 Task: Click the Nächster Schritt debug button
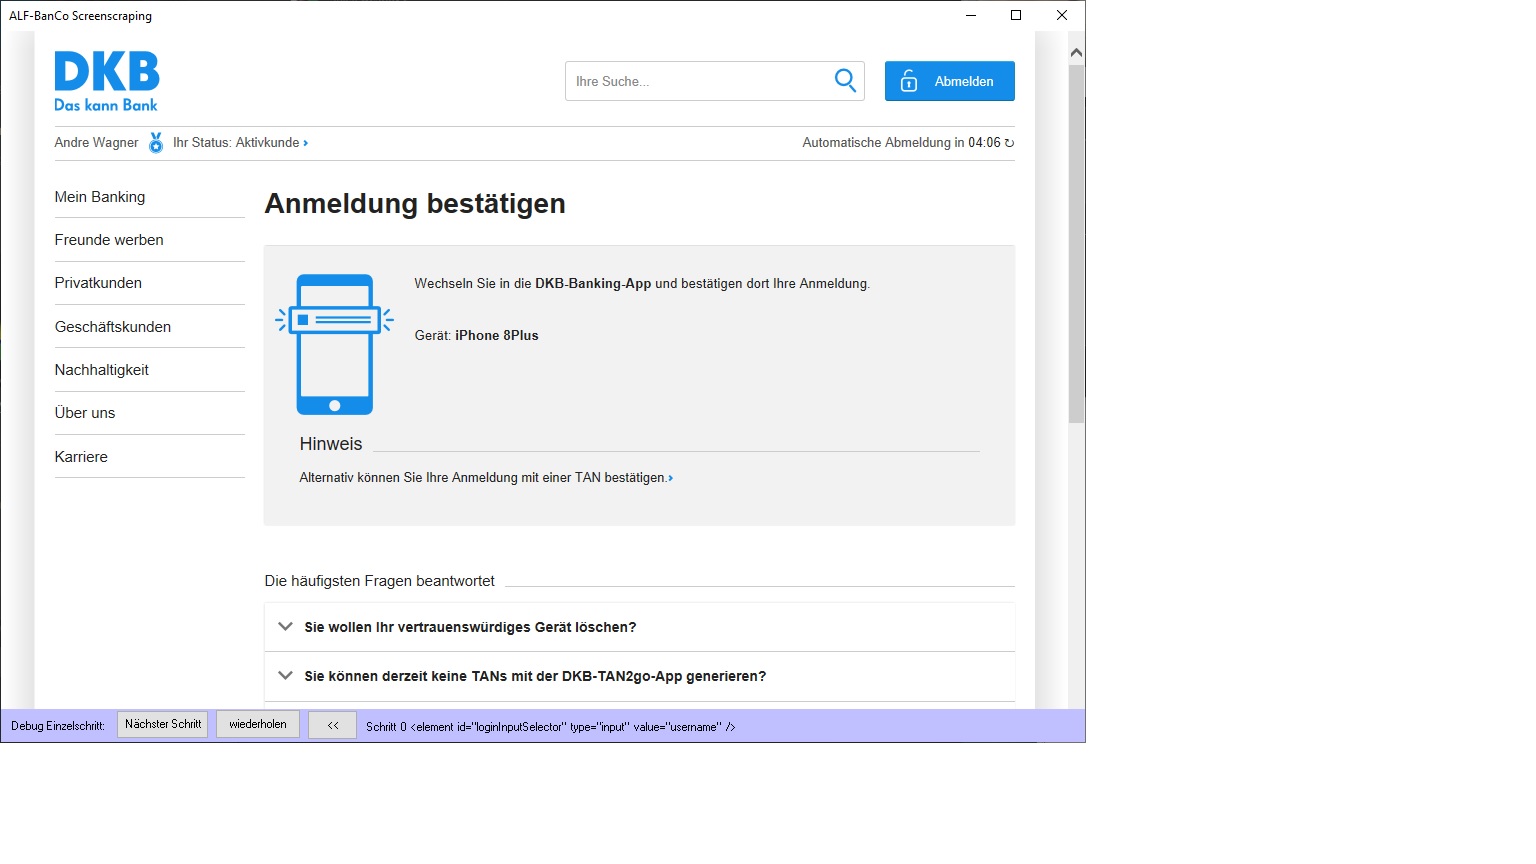point(163,725)
